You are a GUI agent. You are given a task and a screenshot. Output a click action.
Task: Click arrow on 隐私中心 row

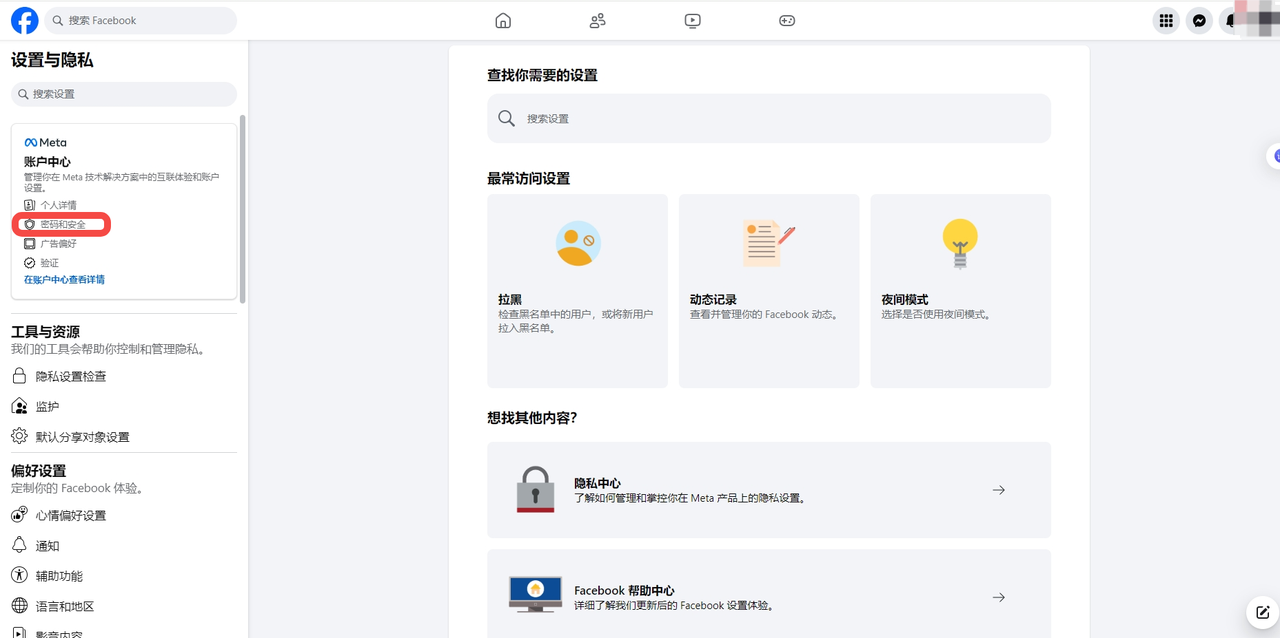[999, 490]
